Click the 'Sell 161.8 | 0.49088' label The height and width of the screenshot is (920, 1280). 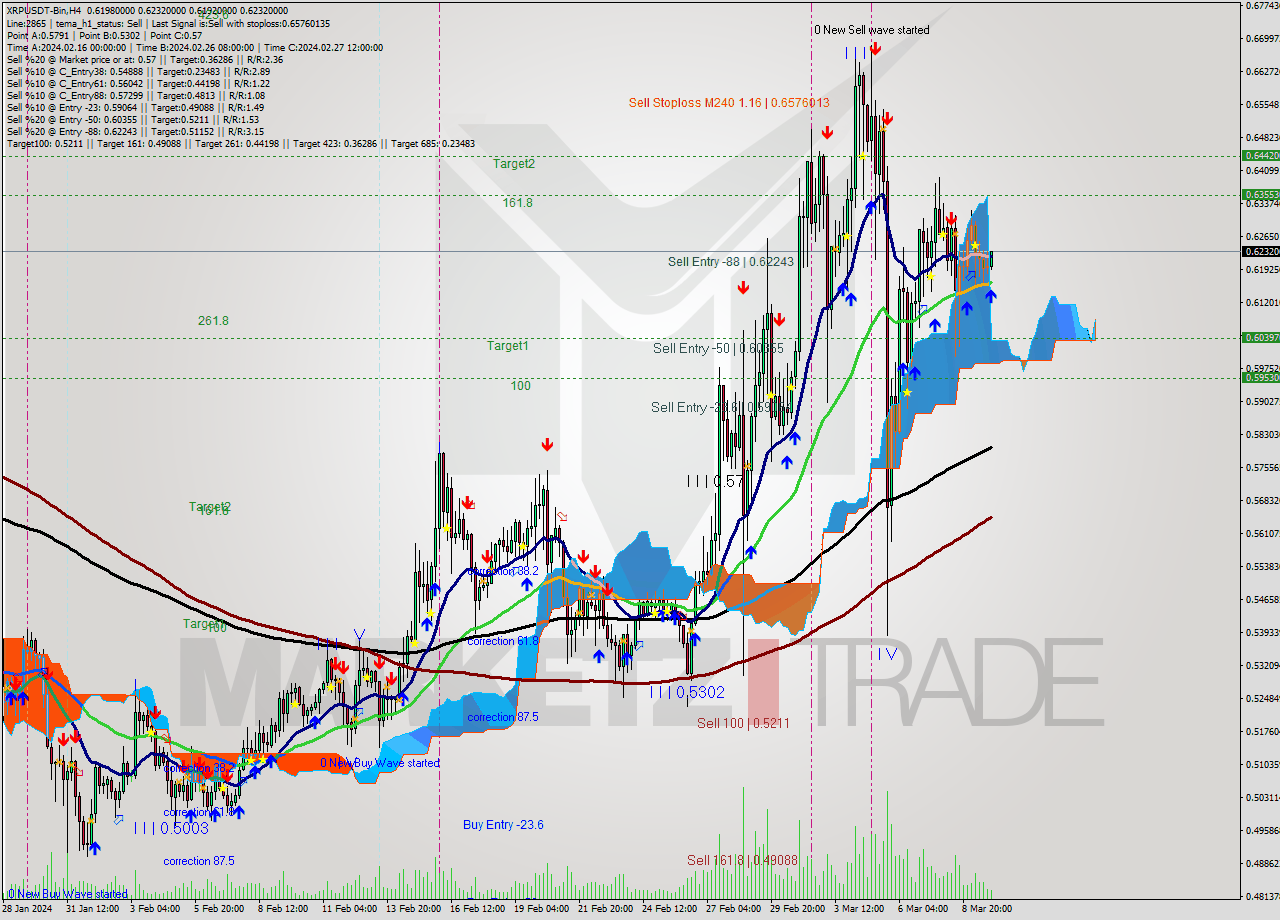[742, 860]
